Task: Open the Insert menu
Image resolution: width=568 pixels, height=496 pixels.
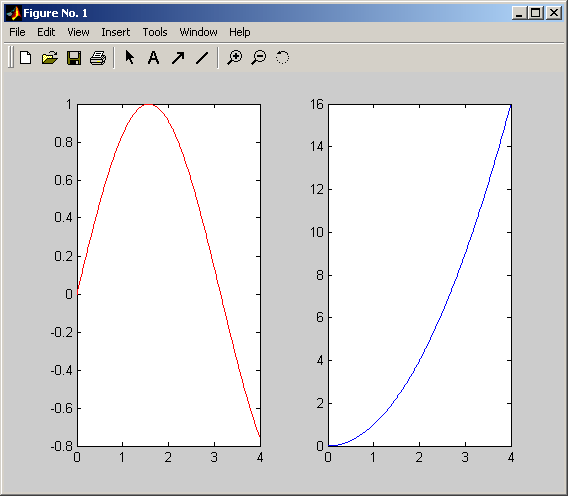Action: pos(116,32)
